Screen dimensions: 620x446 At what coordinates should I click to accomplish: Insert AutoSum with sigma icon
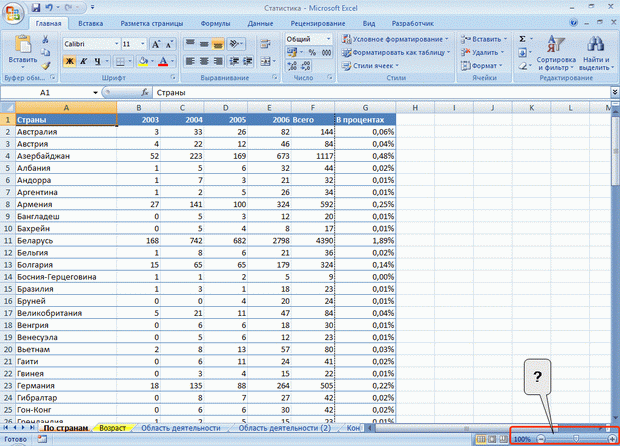(523, 39)
